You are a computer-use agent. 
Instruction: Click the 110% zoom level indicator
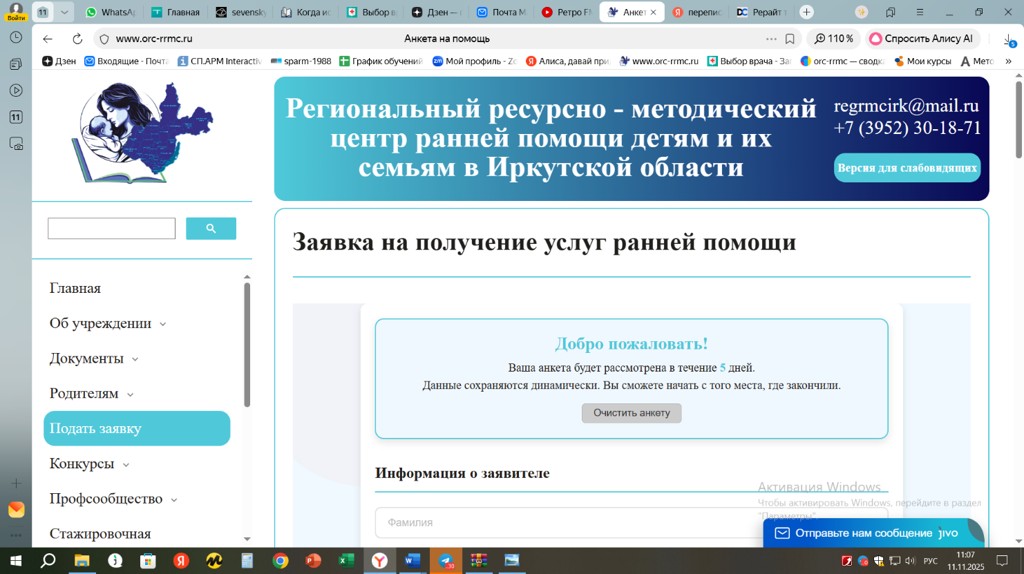pos(834,39)
